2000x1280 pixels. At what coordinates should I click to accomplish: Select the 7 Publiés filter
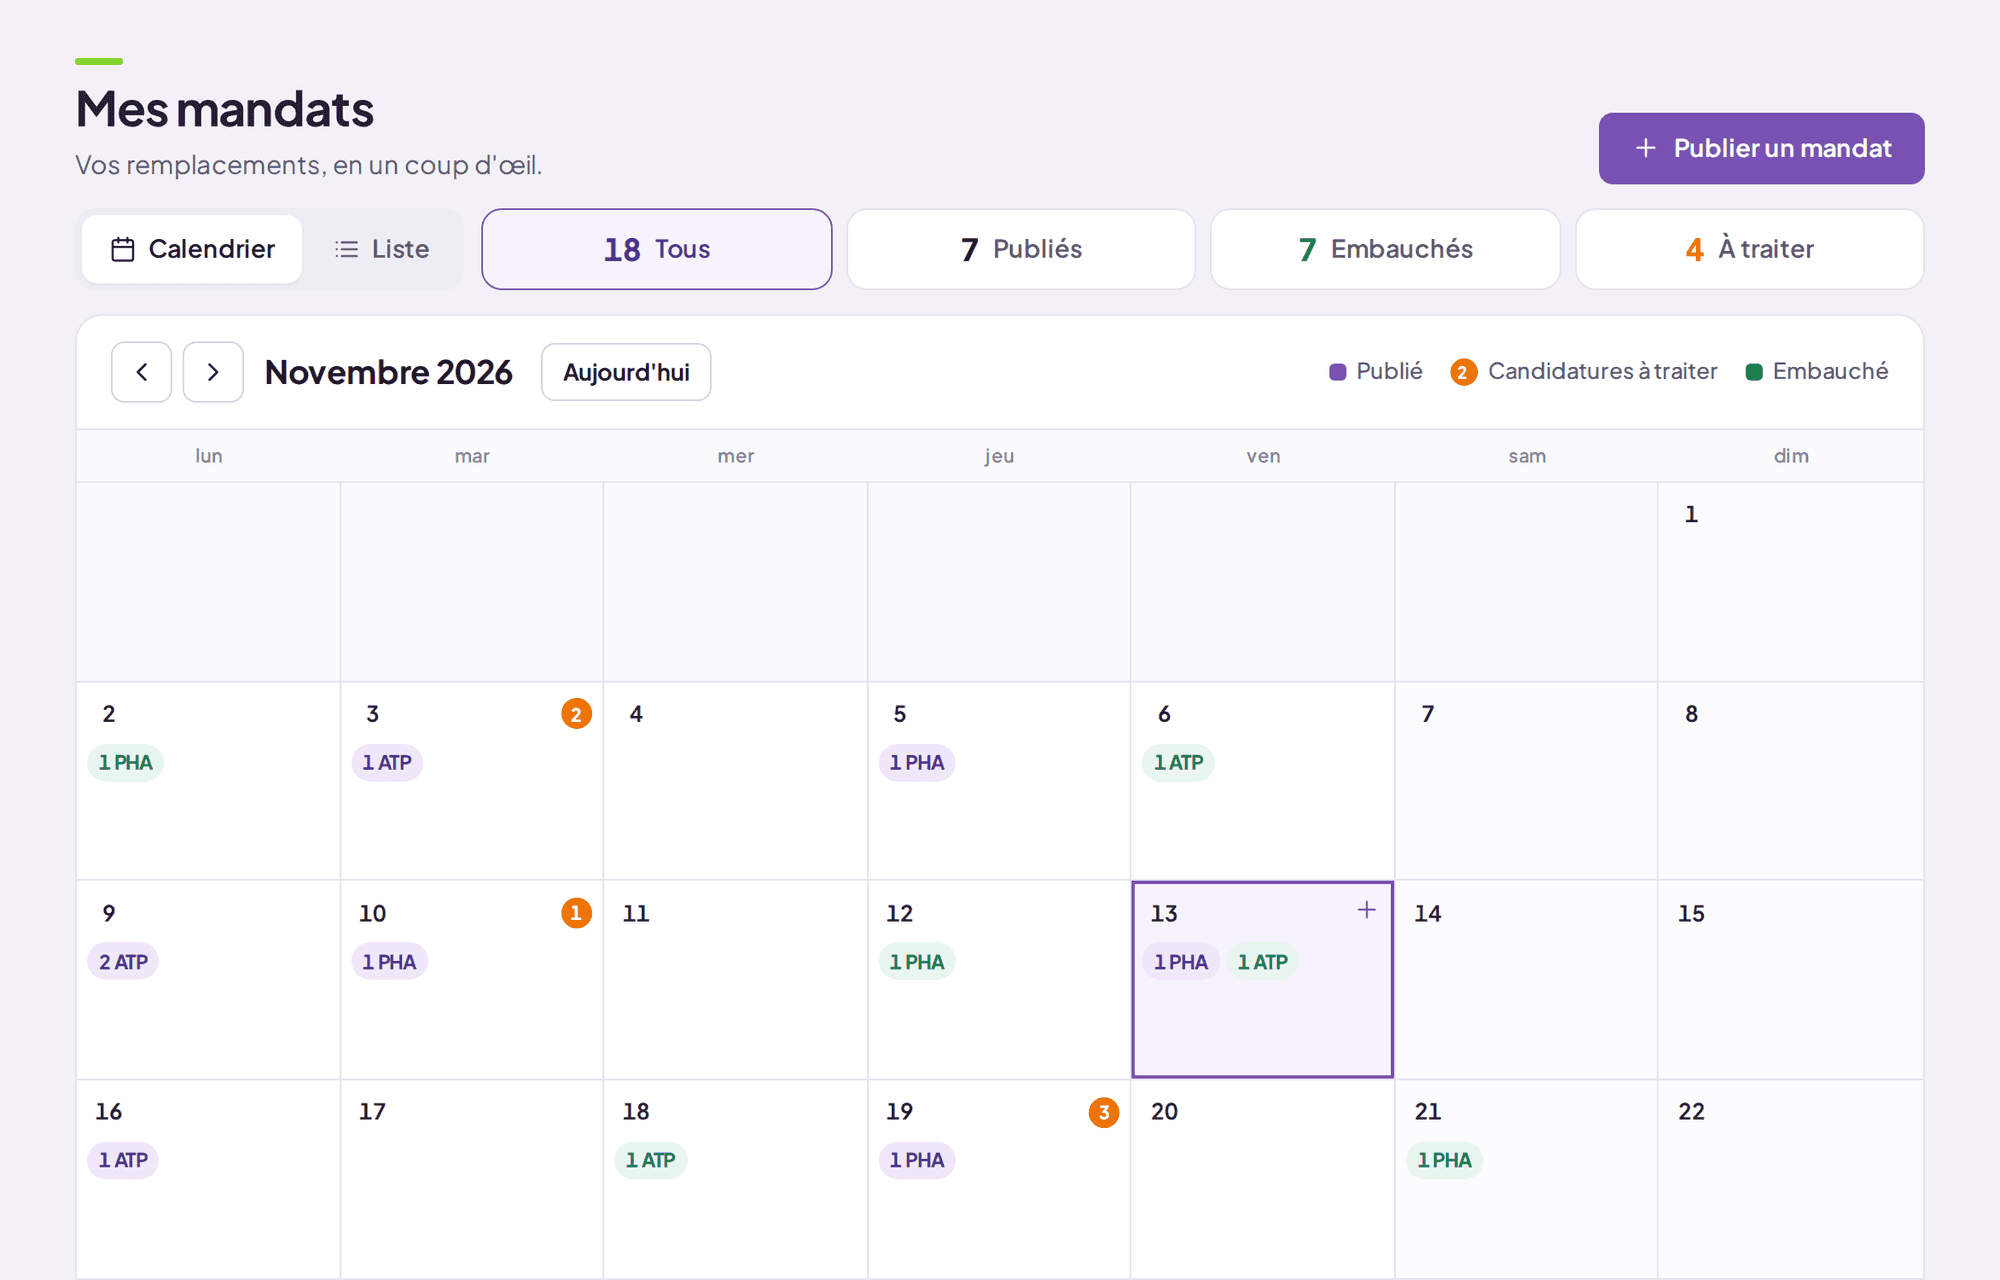pyautogui.click(x=1021, y=249)
